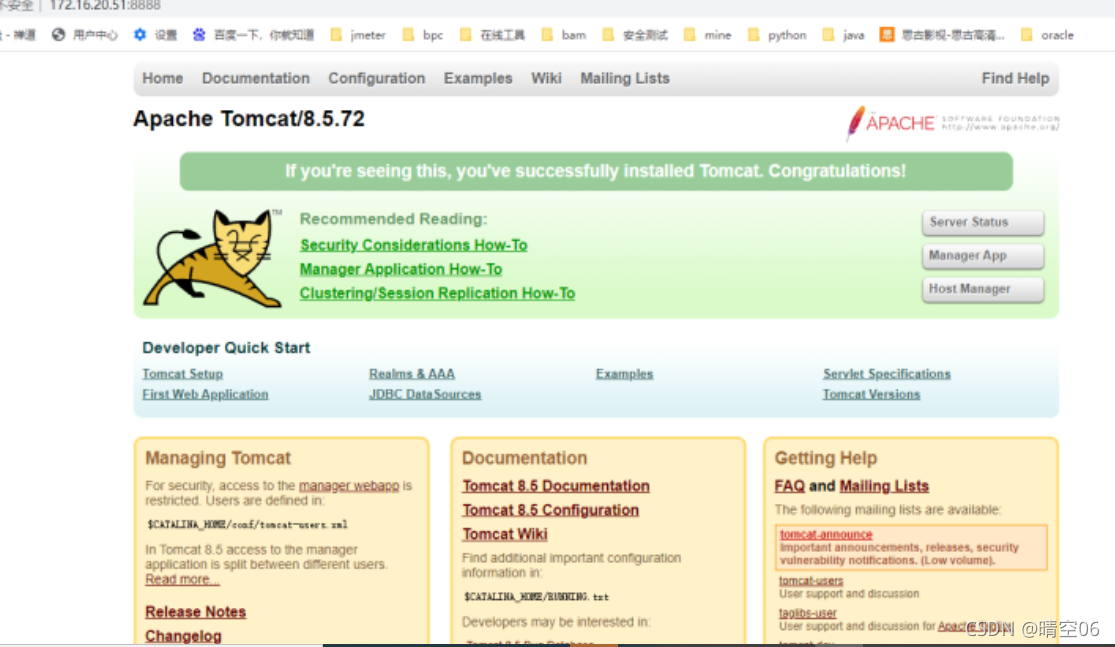The width and height of the screenshot is (1115, 647).
Task: Open Examples in the nav bar
Action: (x=478, y=78)
